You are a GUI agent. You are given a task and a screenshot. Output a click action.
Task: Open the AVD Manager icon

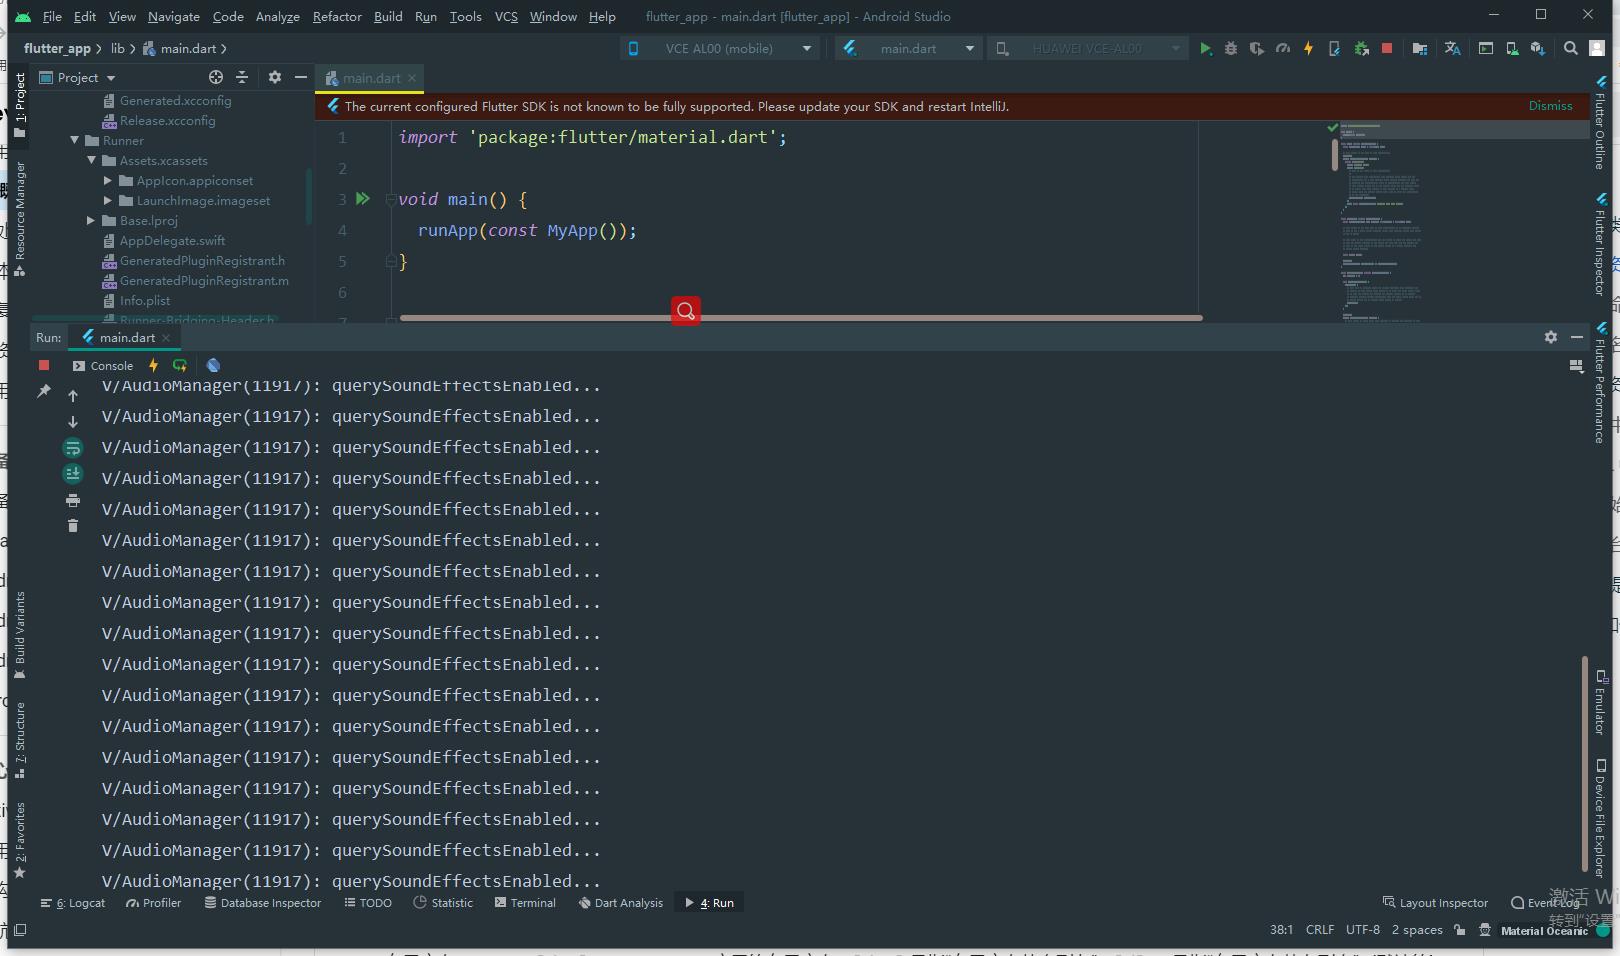1512,48
